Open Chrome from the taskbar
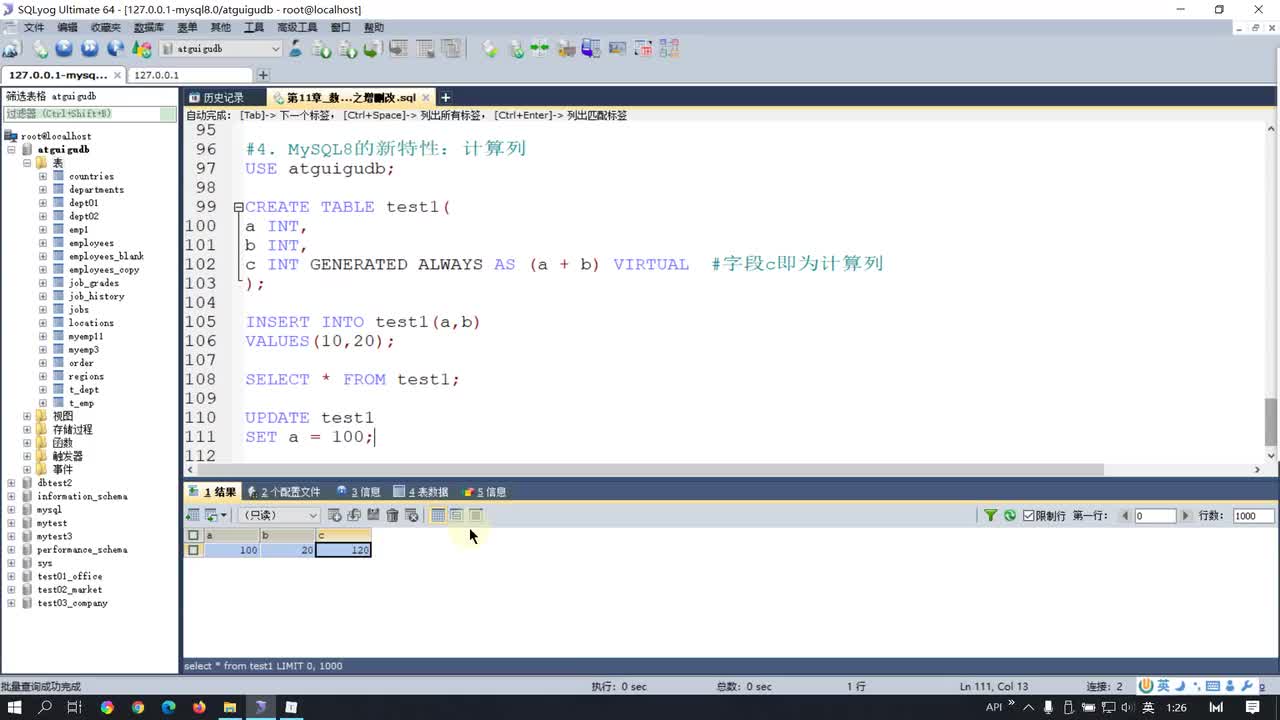1280x720 pixels. click(137, 707)
